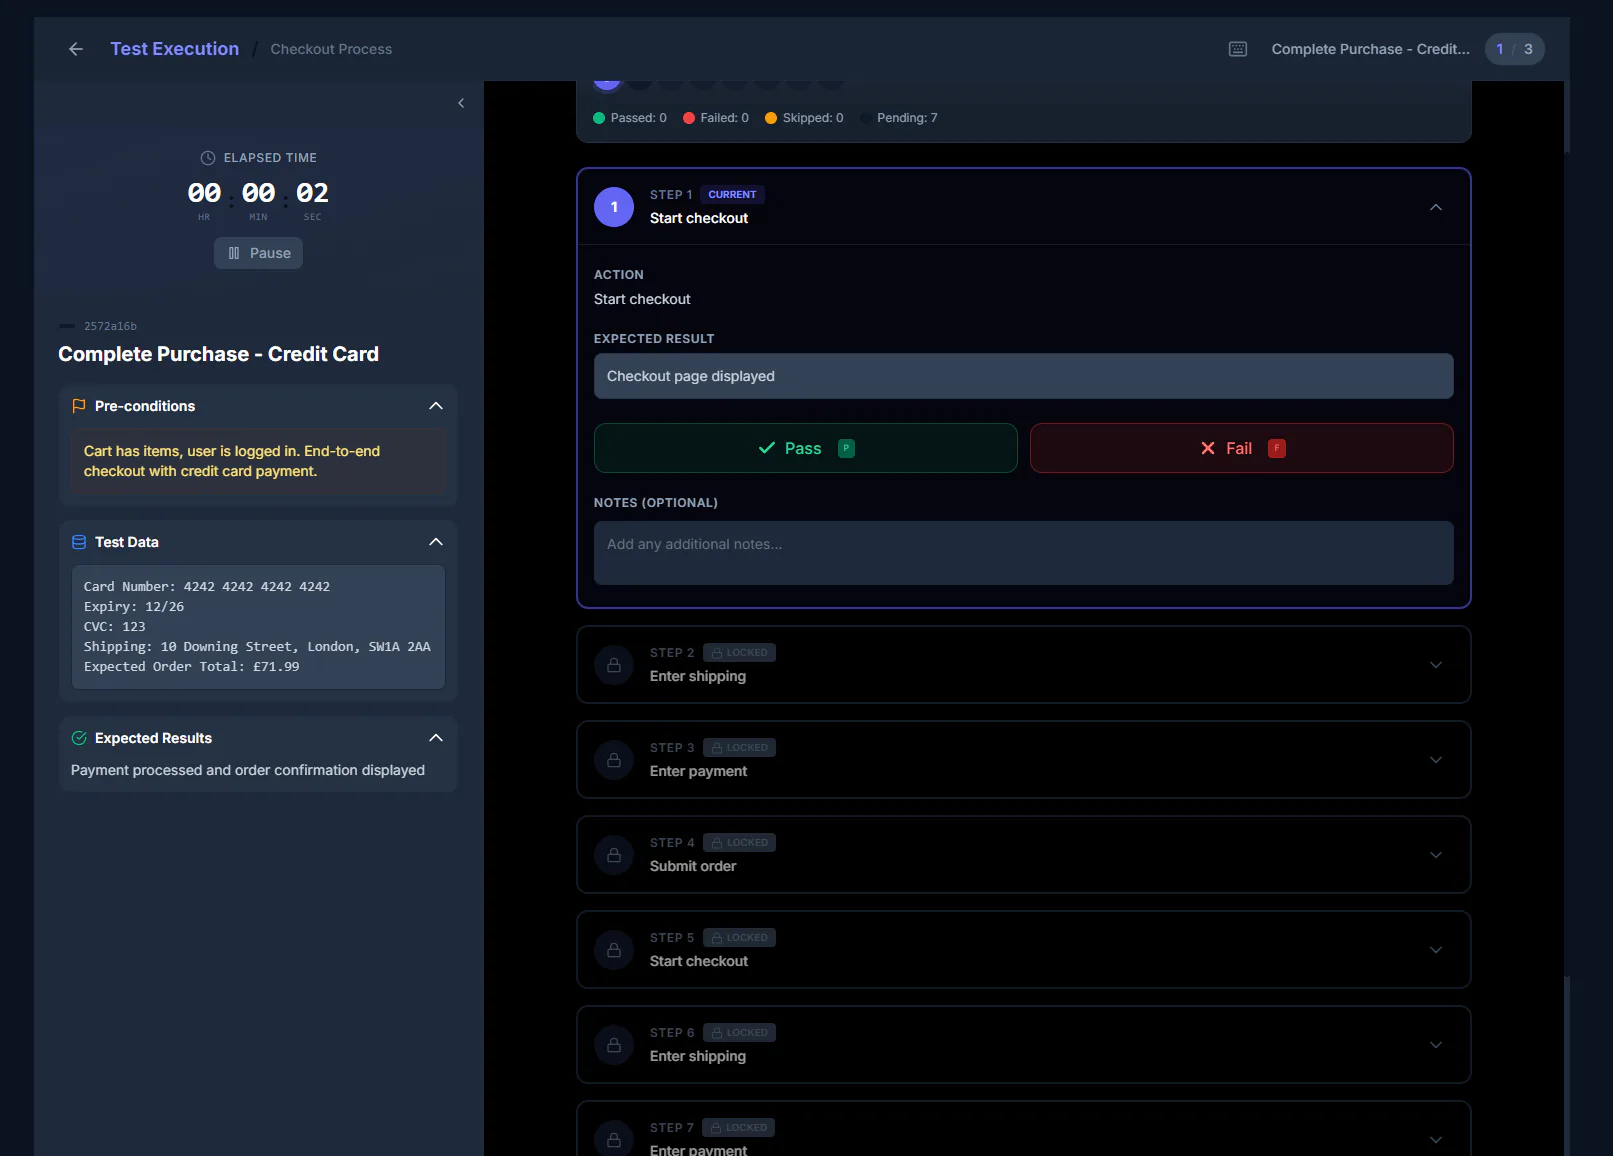Click the notes input field

[1024, 553]
